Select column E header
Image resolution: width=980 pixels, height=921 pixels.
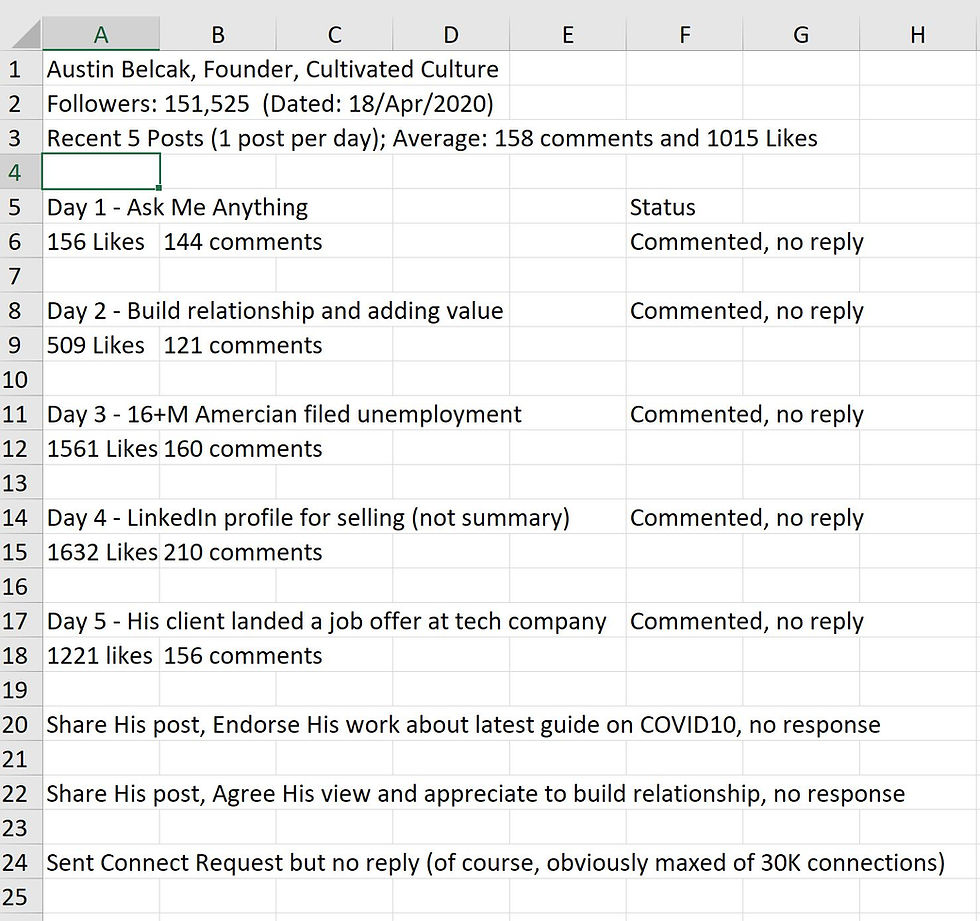click(x=568, y=34)
